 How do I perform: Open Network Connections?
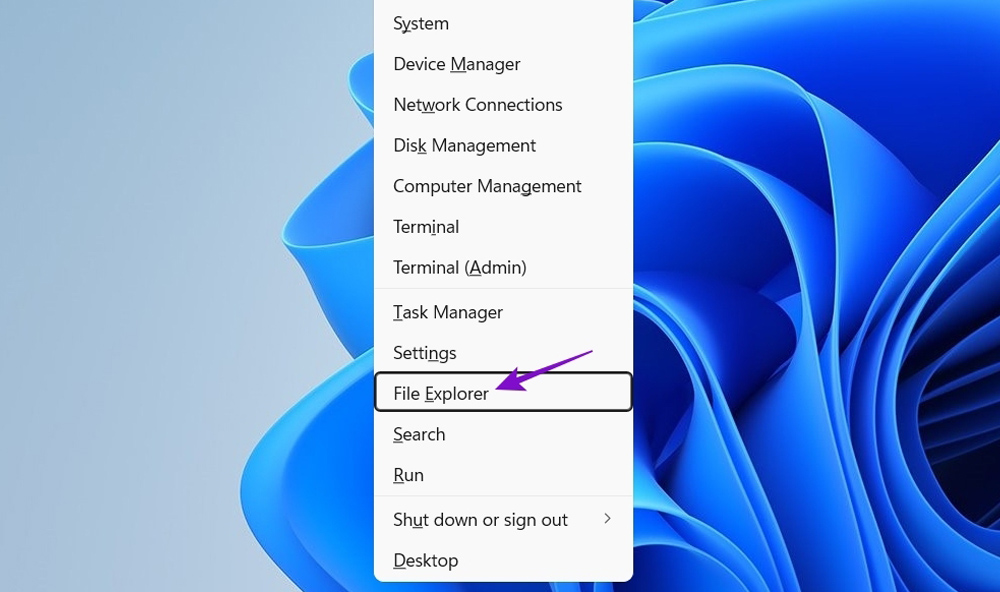click(477, 105)
